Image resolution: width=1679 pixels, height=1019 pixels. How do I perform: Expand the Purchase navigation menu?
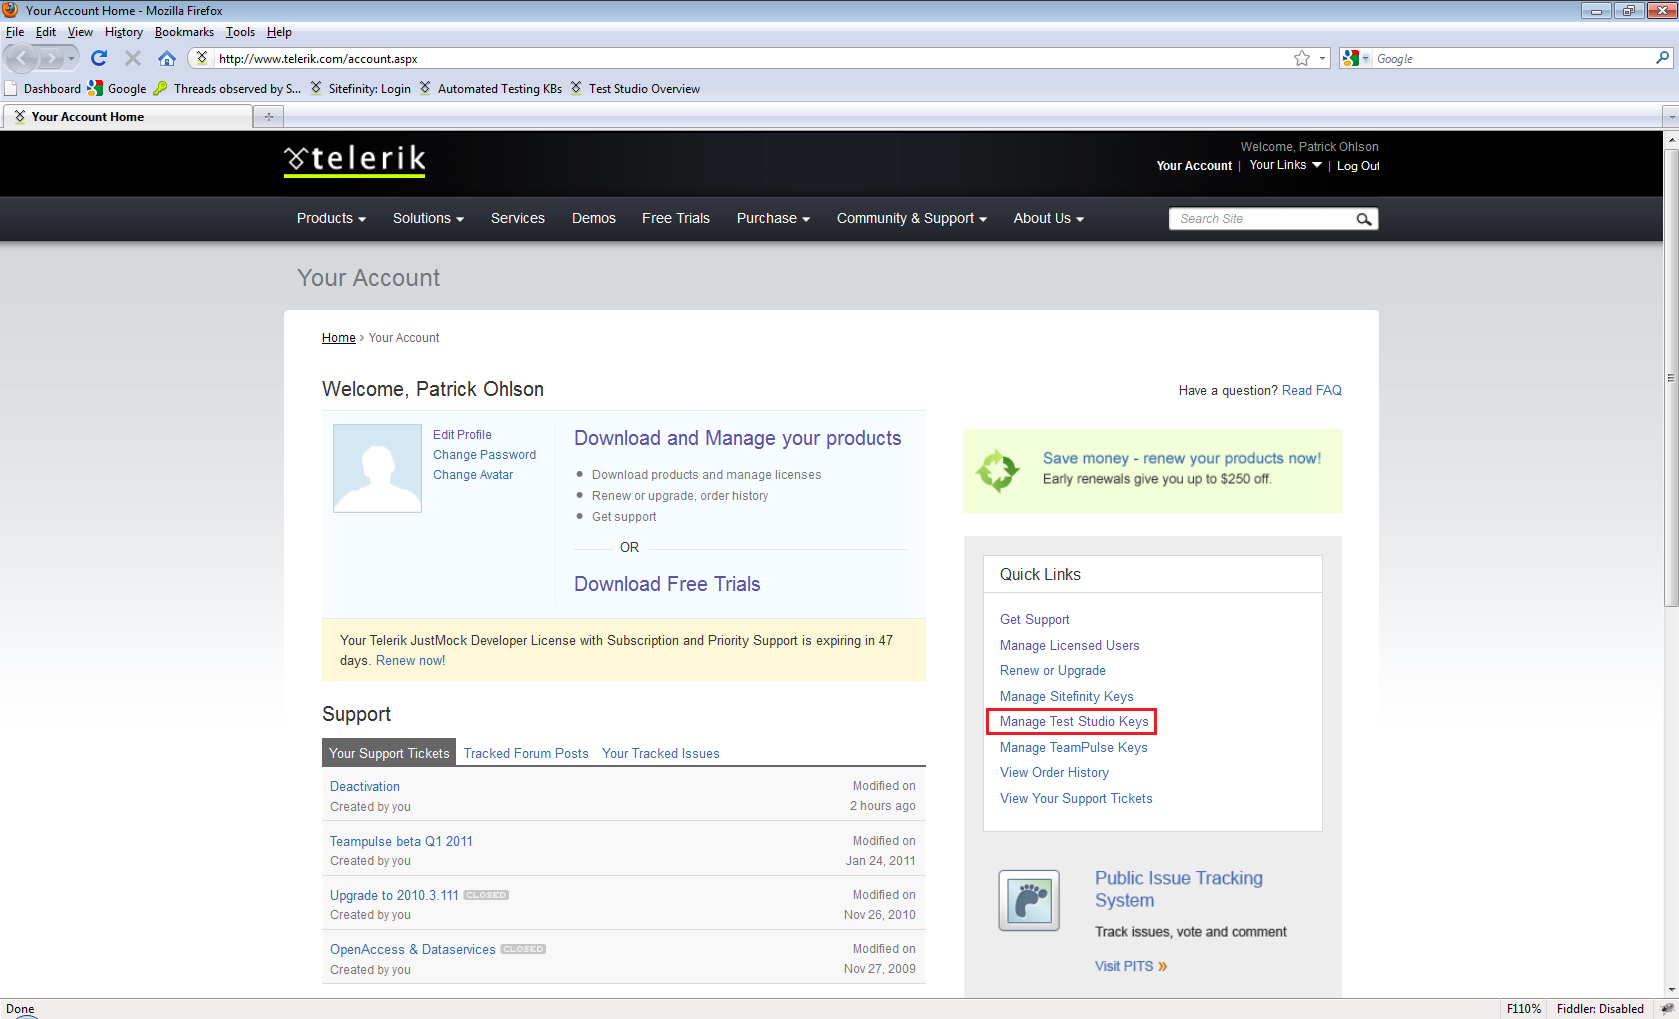tap(773, 218)
